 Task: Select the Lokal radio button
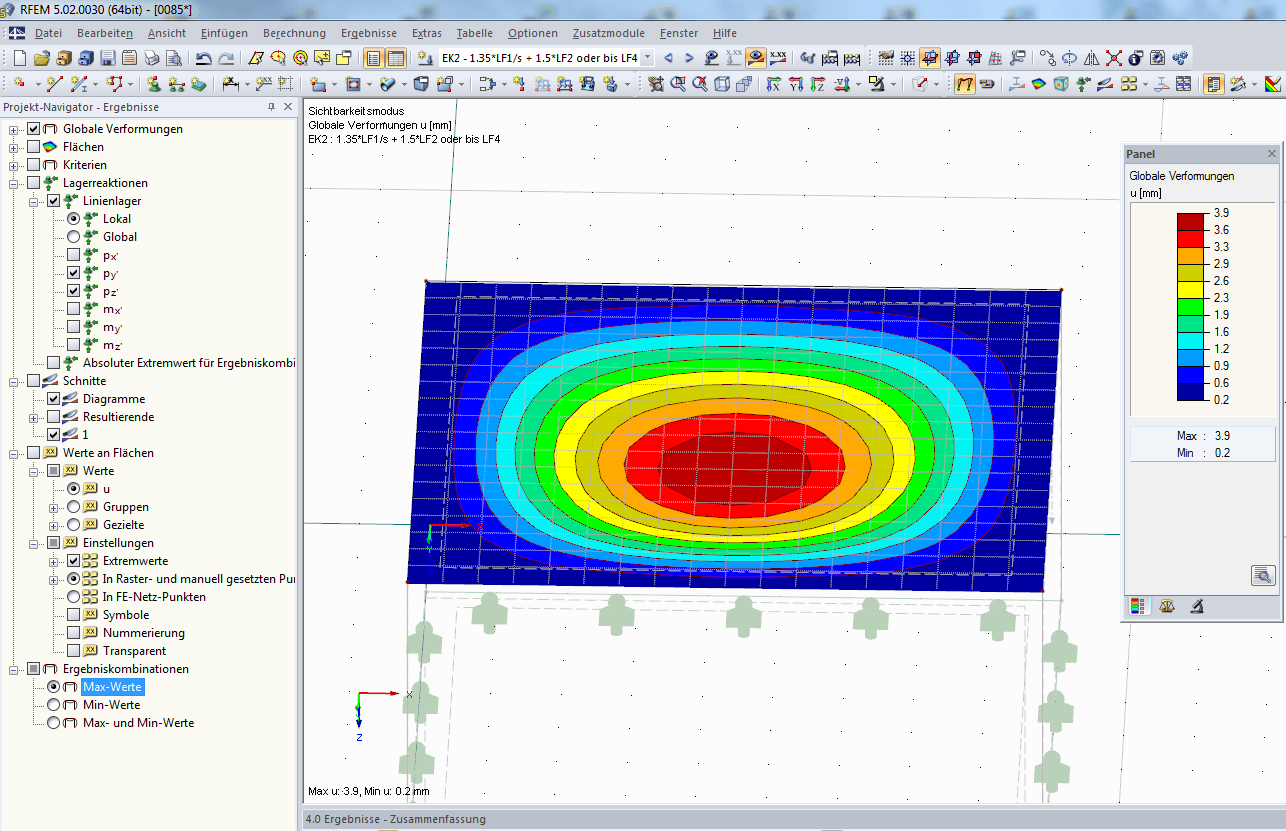tap(74, 219)
